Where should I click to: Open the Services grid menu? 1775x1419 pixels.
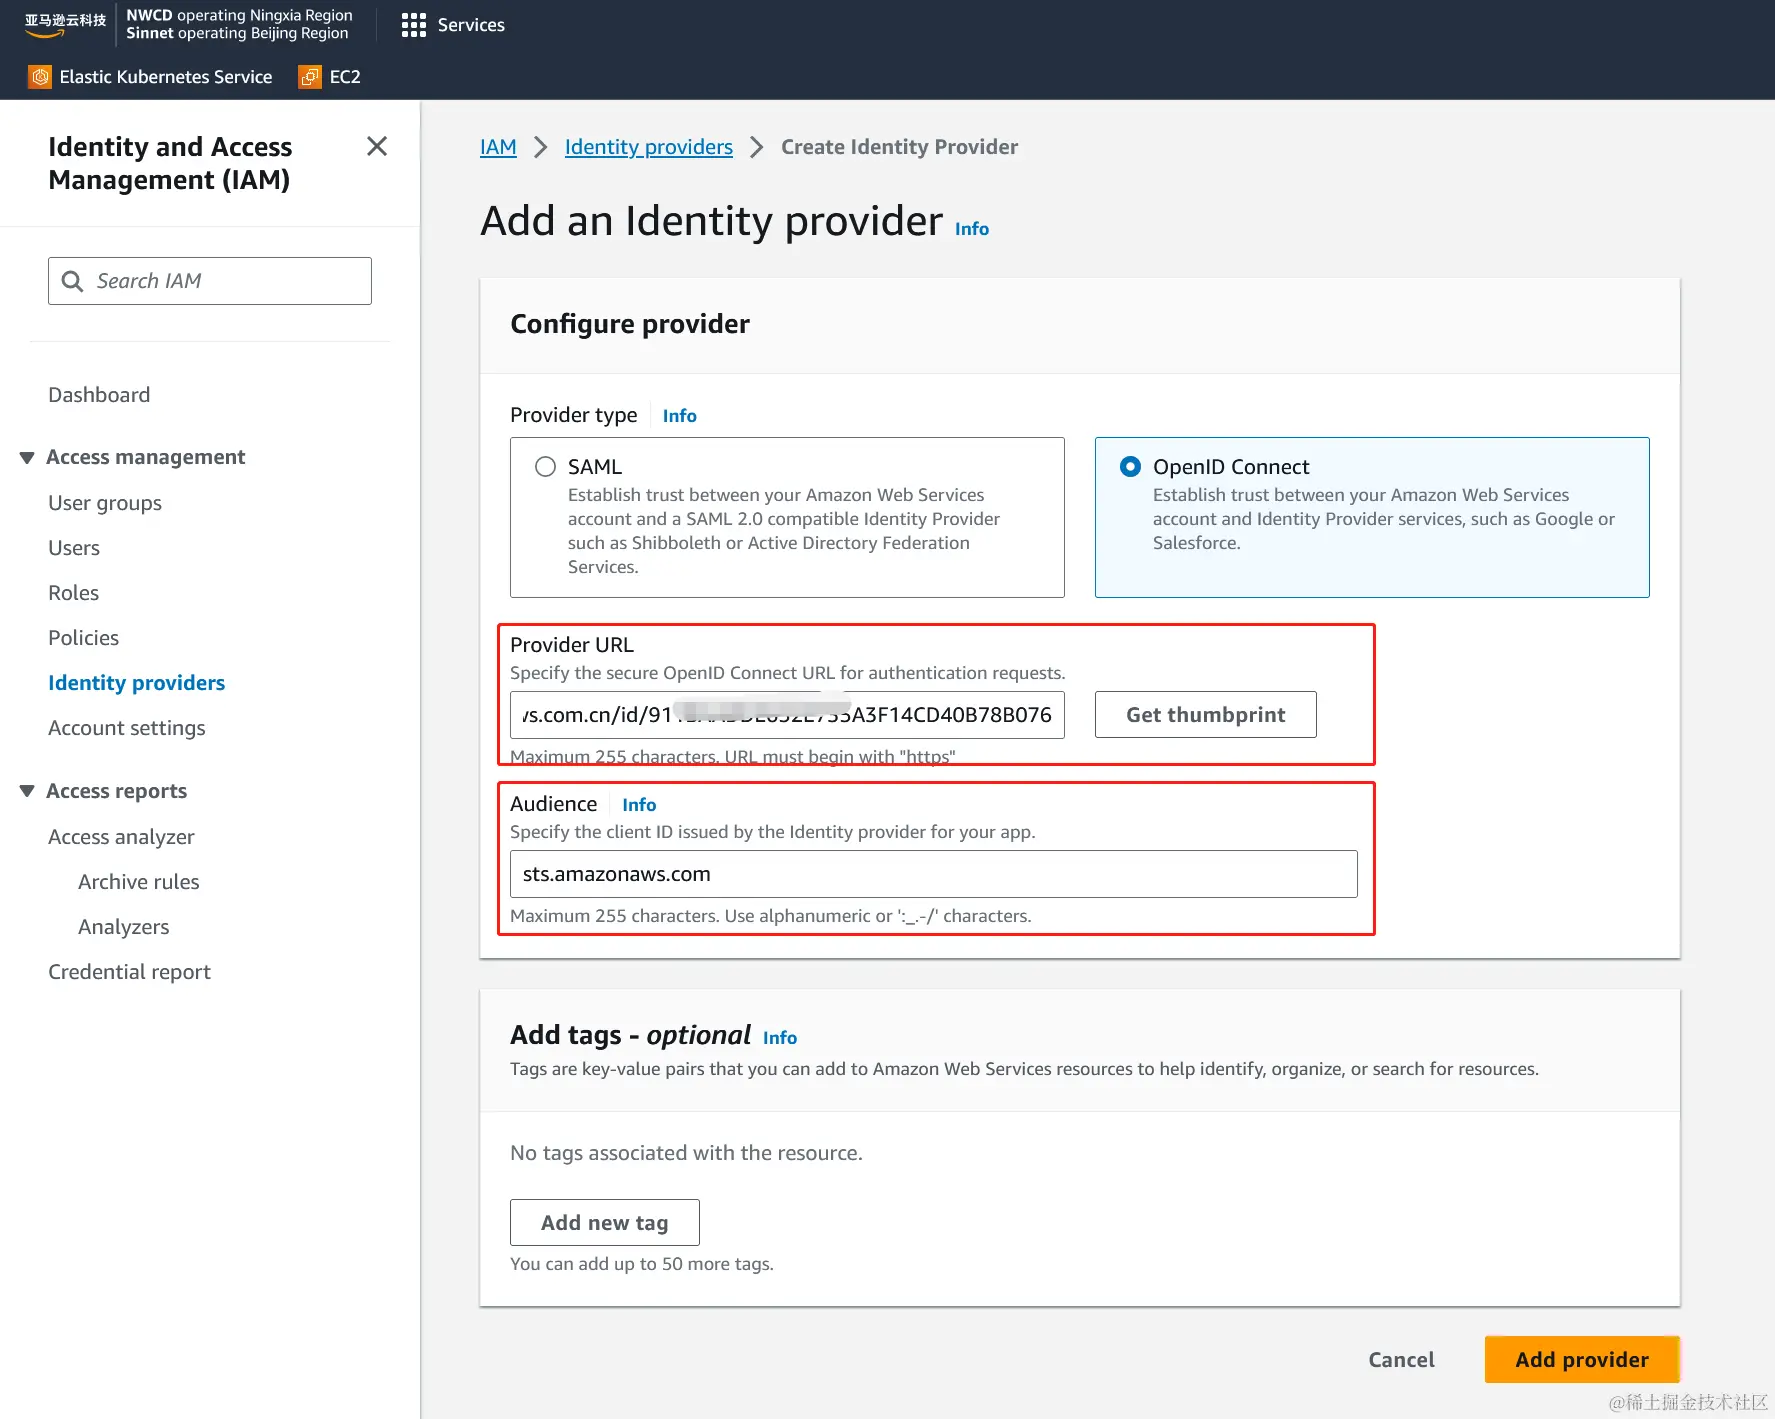click(413, 25)
